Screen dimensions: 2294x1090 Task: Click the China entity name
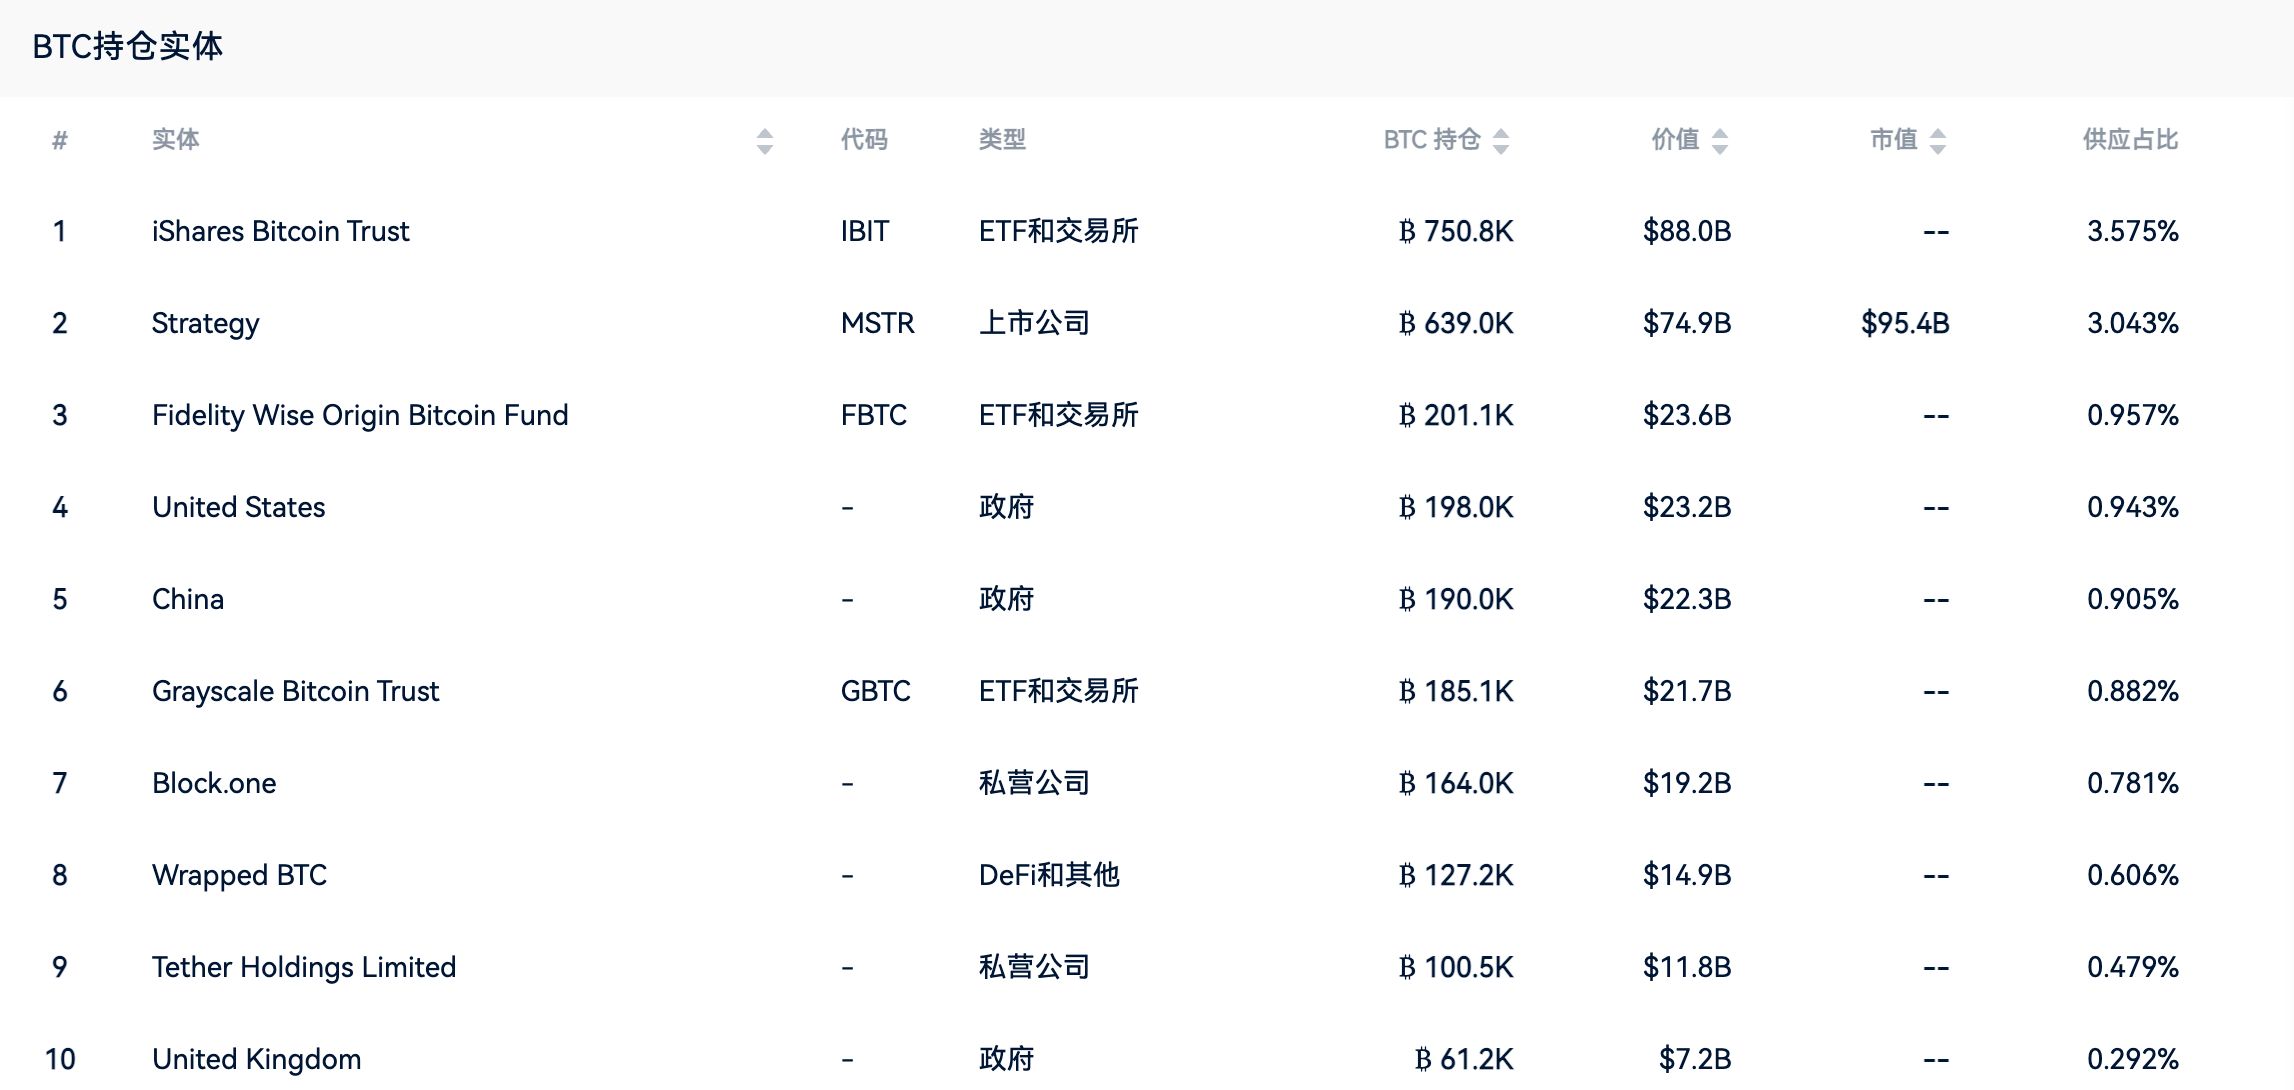coord(188,599)
